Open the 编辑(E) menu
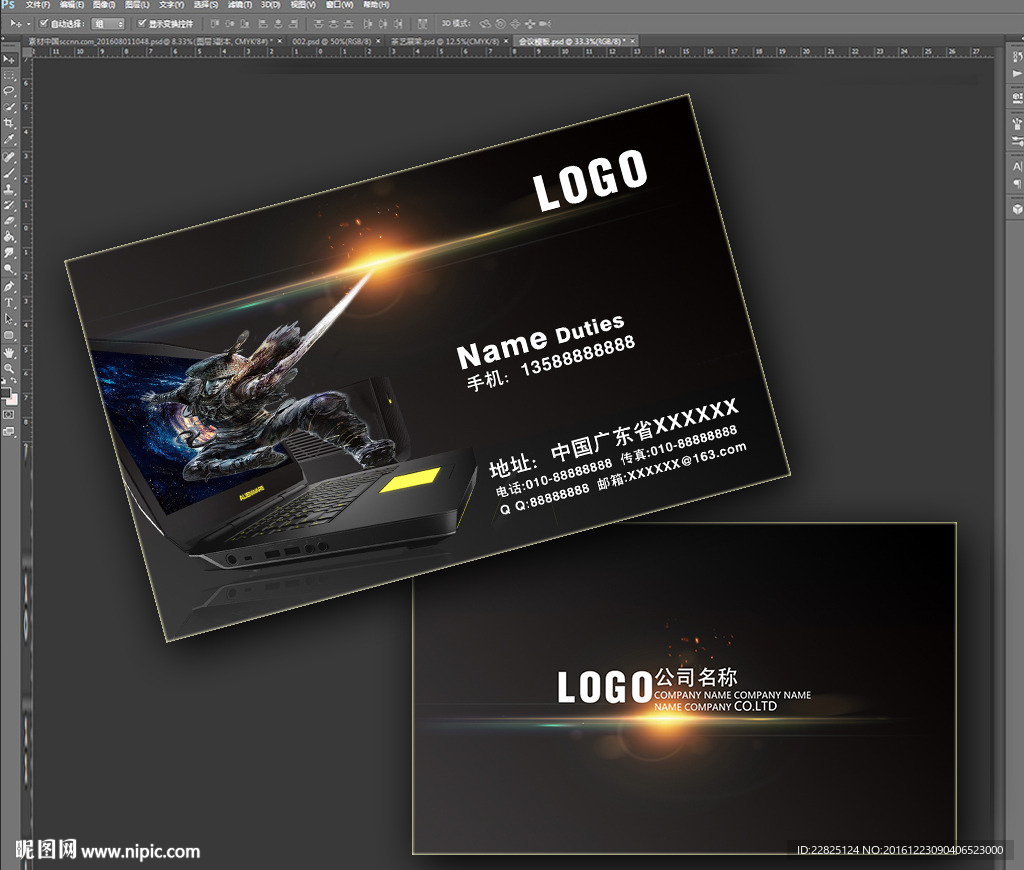Screen dimensions: 1024x870 [x=72, y=5]
